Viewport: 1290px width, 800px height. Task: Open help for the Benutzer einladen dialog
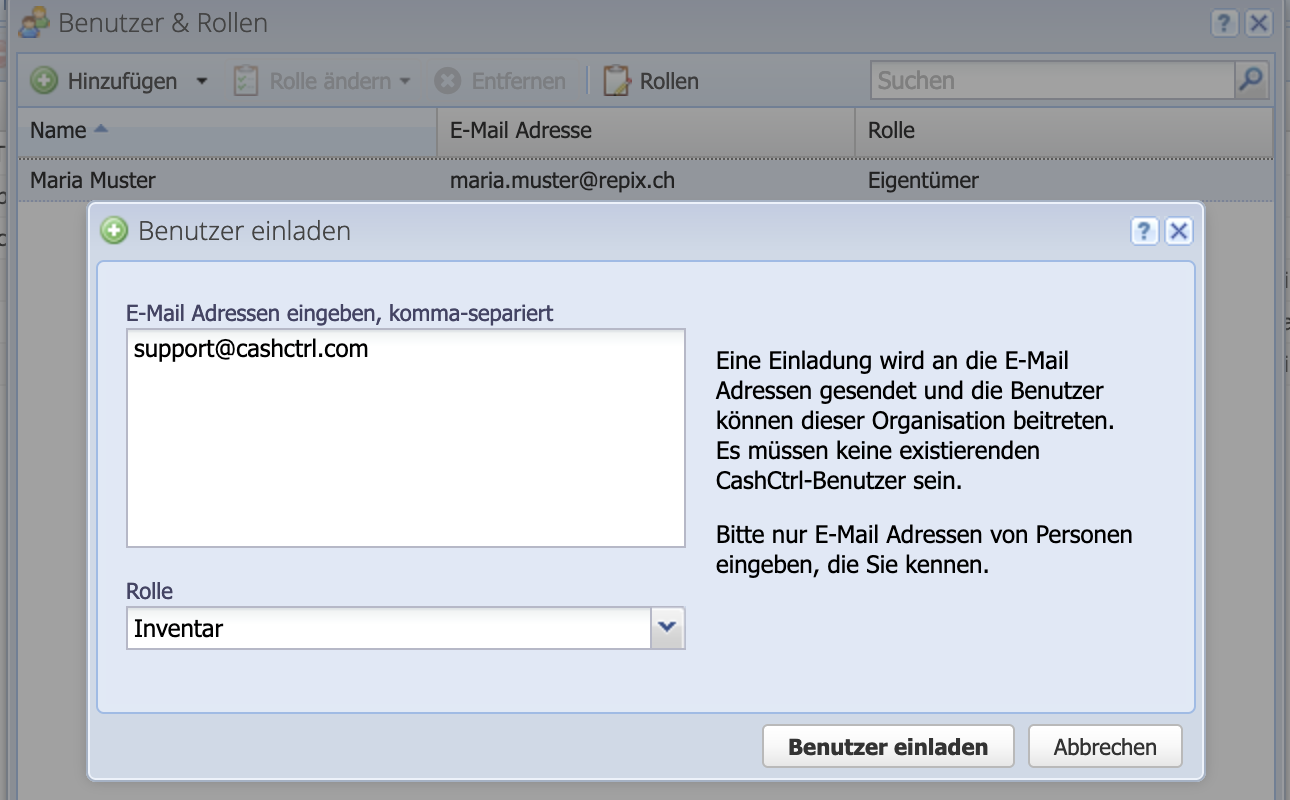1145,231
